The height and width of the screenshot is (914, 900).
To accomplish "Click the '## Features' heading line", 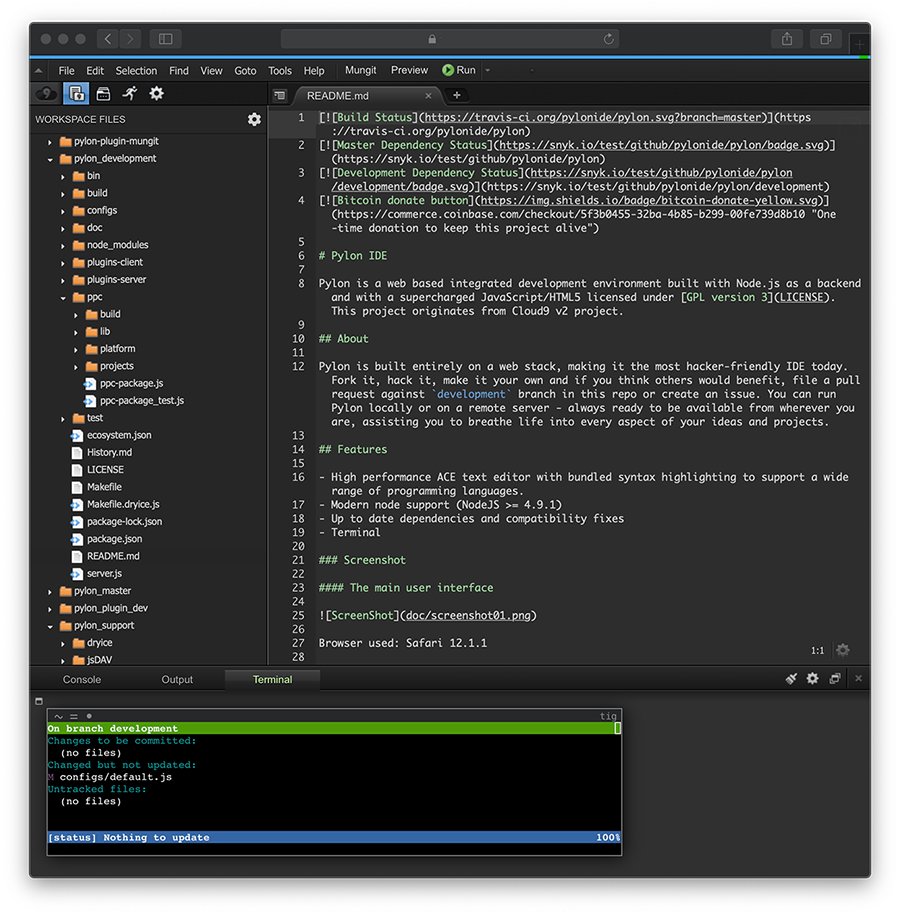I will coord(353,449).
